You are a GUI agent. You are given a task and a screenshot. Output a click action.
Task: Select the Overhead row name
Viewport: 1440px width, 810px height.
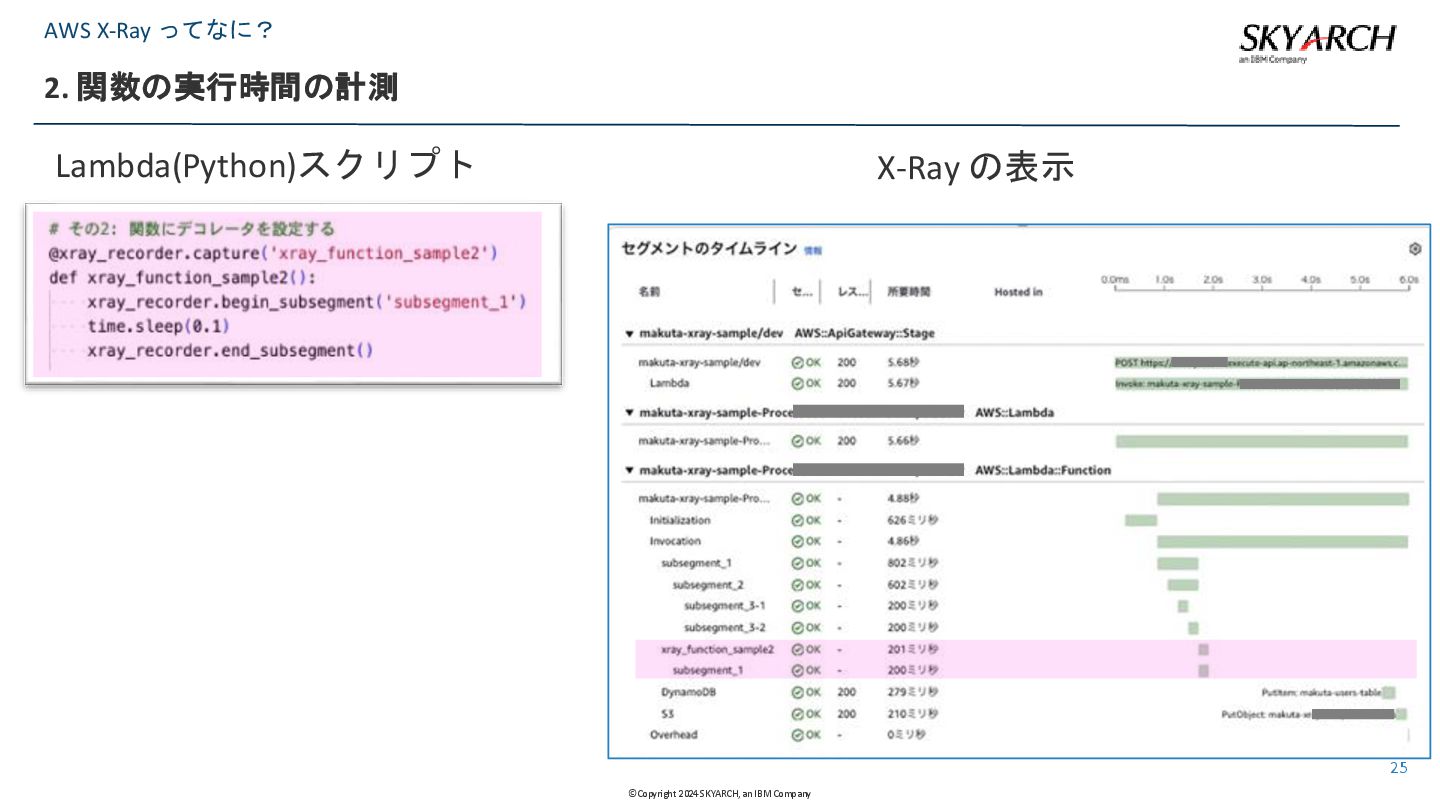pos(674,735)
